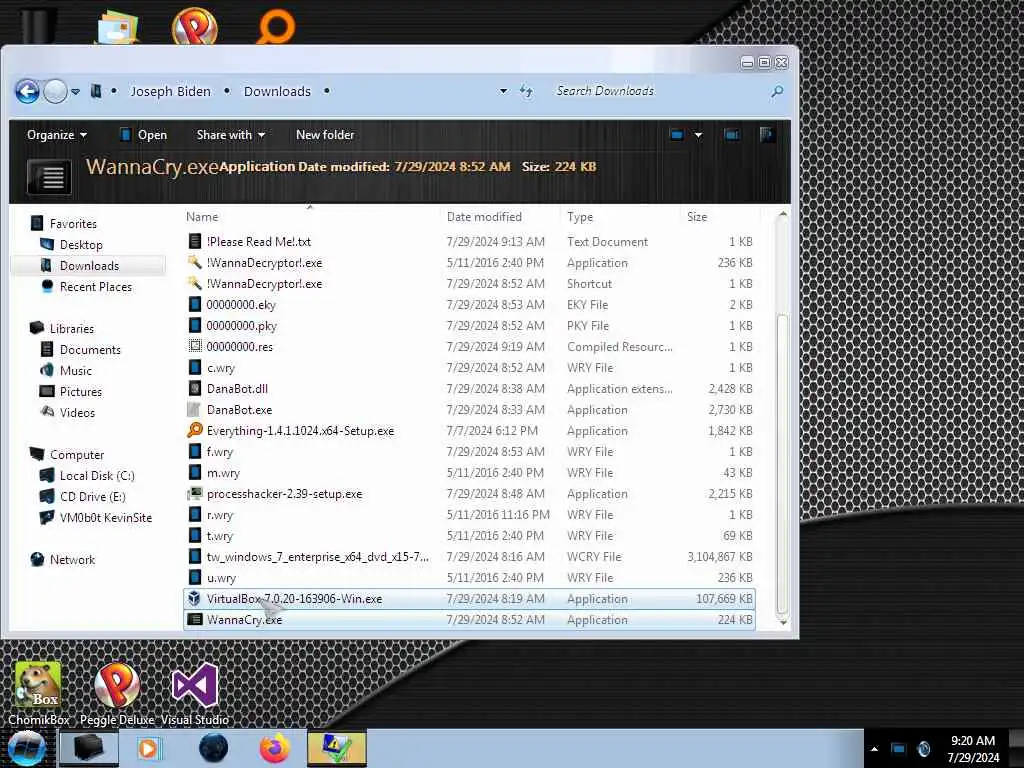This screenshot has height=768, width=1024.
Task: Open the Organize menu
Action: coord(56,135)
